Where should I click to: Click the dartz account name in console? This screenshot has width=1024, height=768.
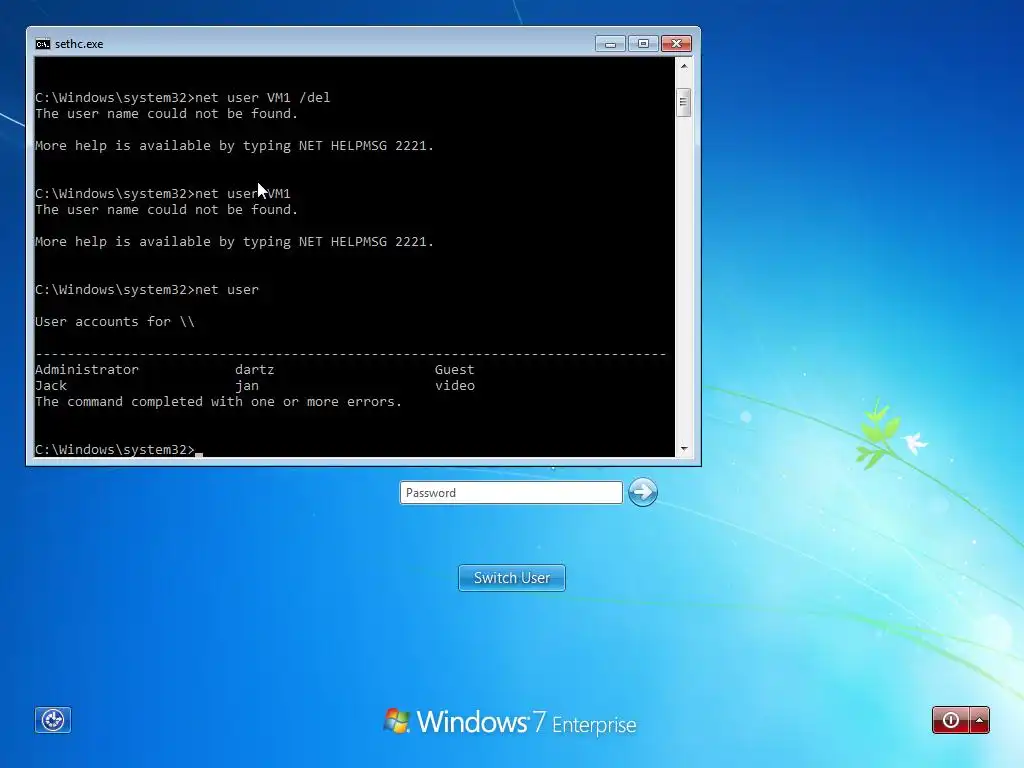255,370
